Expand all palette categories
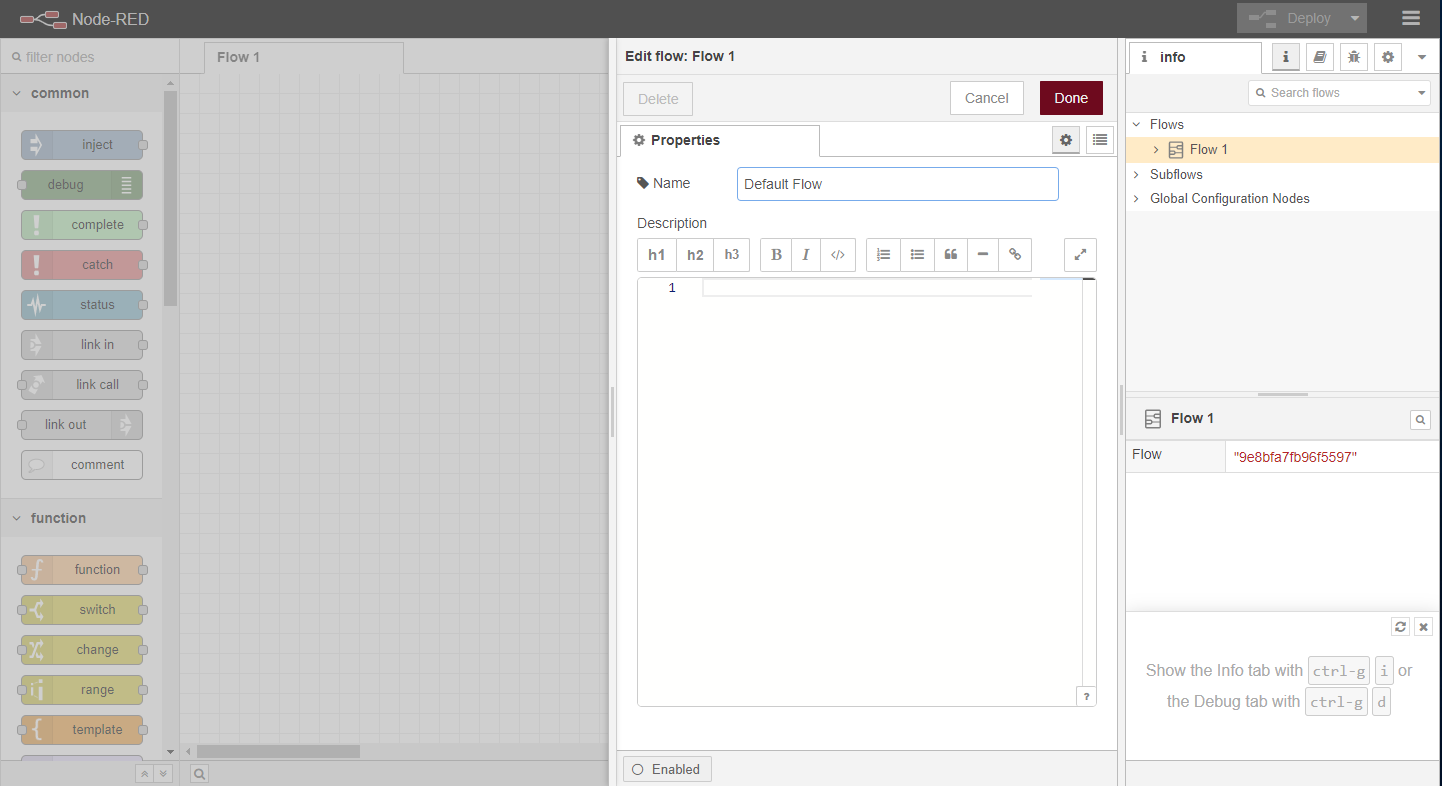 (x=164, y=773)
